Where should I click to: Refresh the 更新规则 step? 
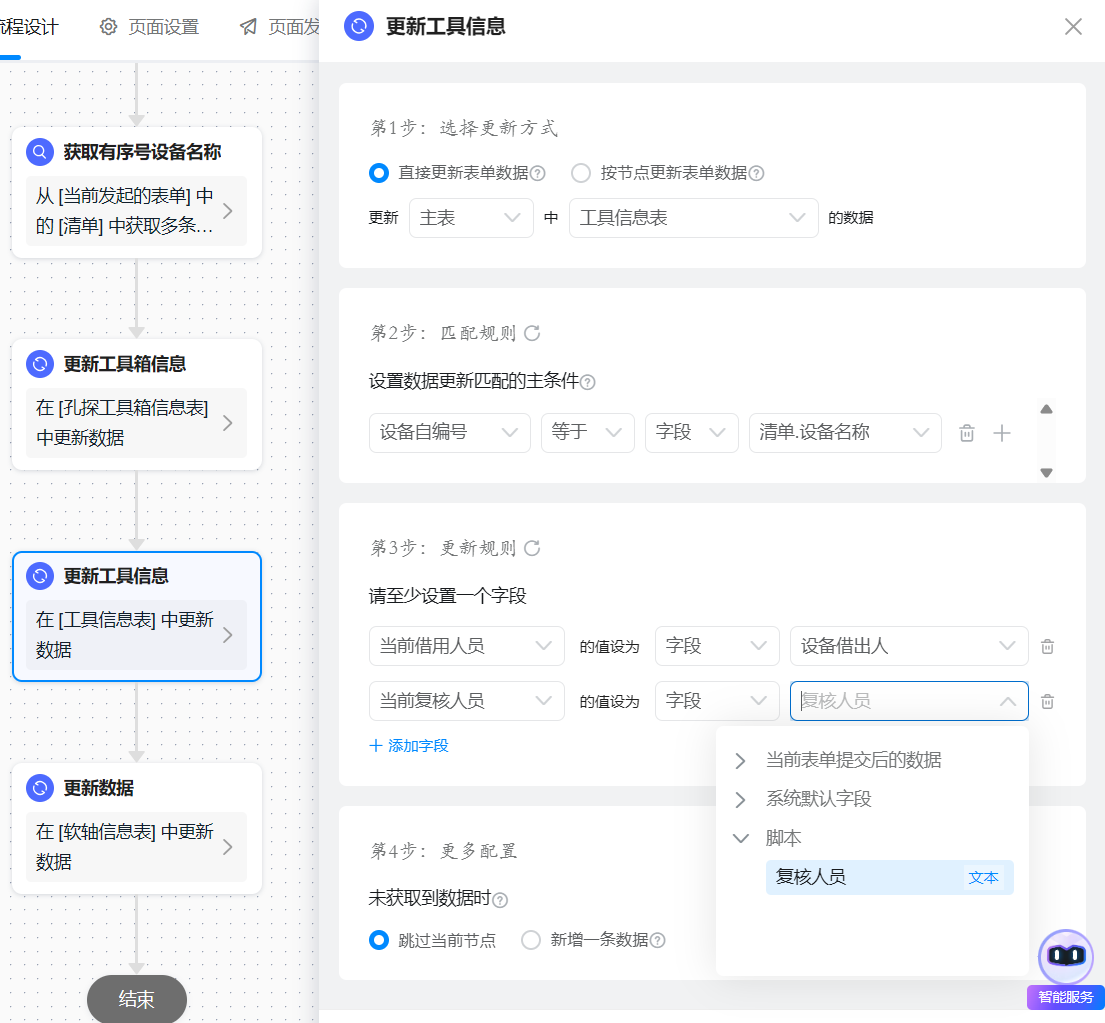pos(532,547)
